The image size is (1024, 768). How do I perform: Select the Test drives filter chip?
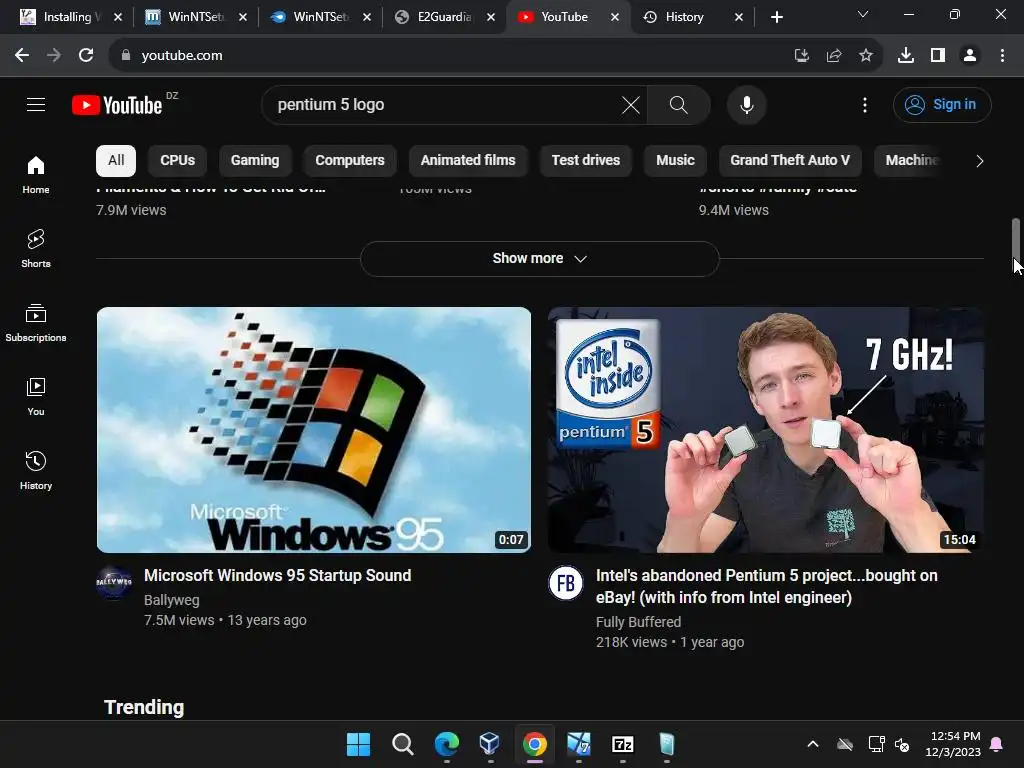click(586, 161)
